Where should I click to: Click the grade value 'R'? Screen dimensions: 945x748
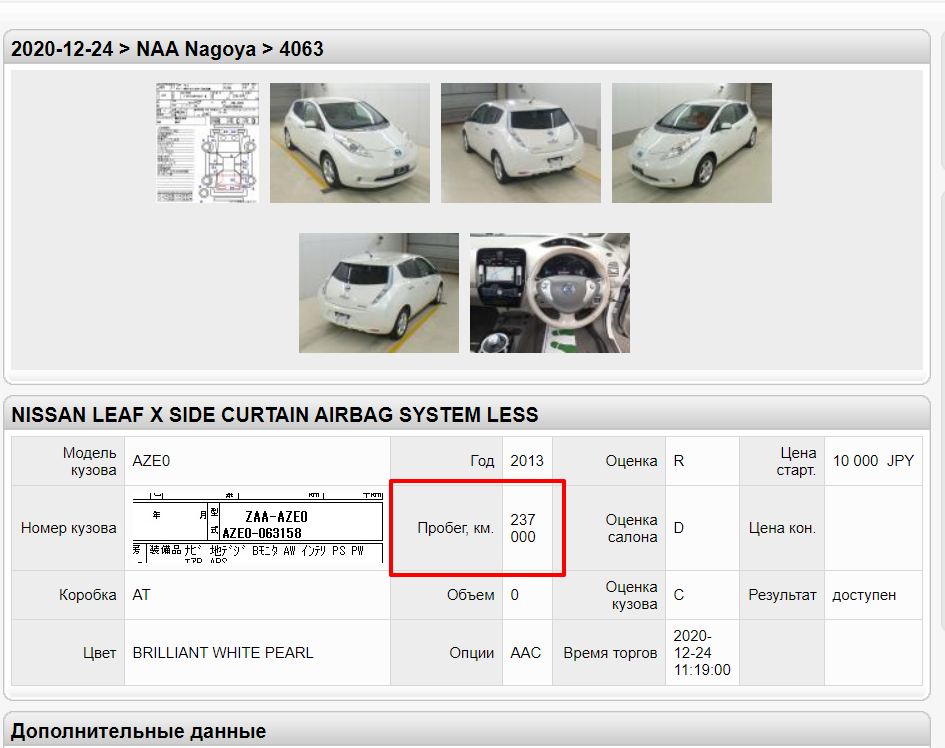click(679, 461)
